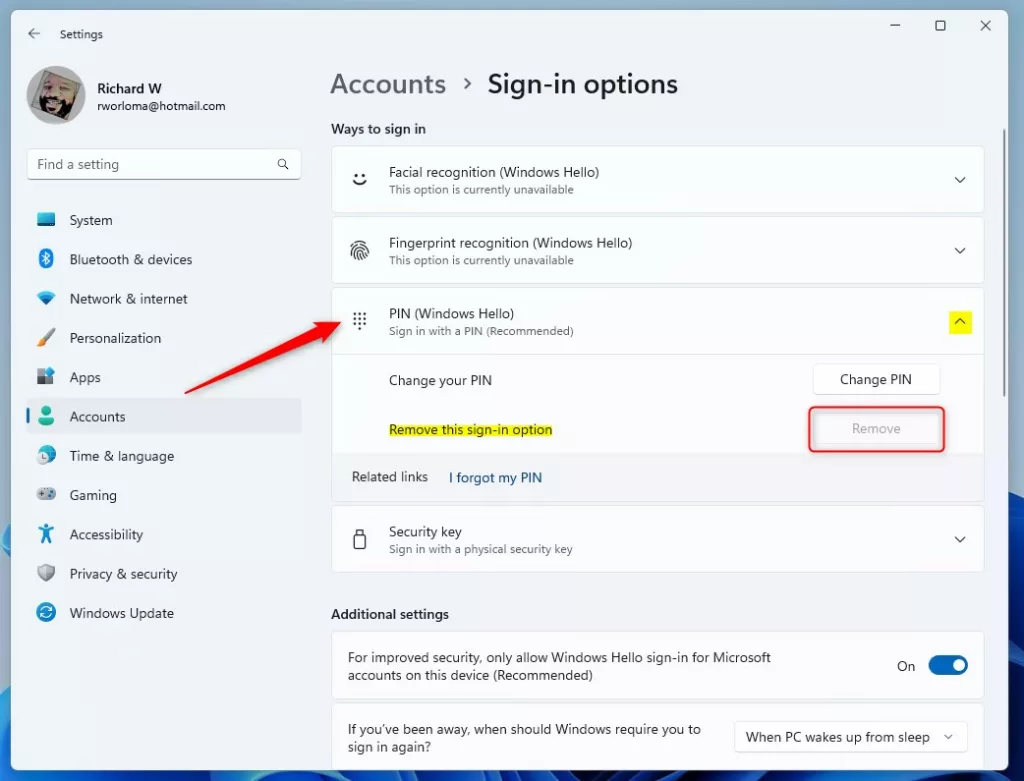
Task: Select the Windows Update icon
Action: pos(46,613)
